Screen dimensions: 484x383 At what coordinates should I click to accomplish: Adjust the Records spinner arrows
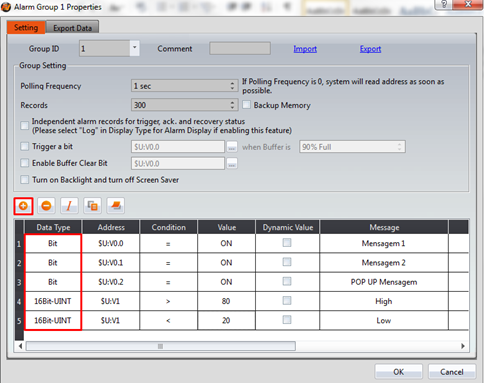coord(232,105)
